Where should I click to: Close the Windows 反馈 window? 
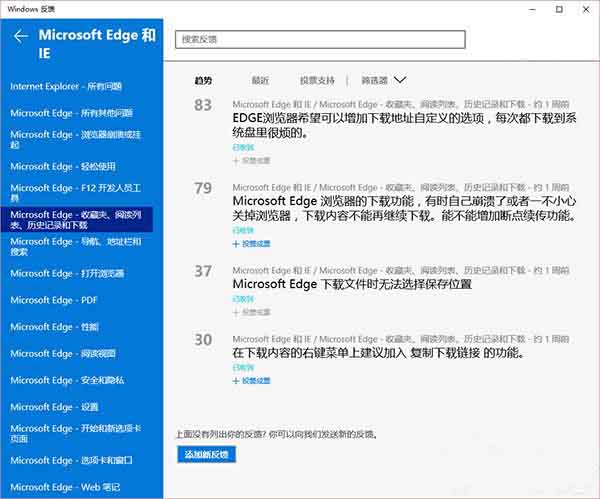pyautogui.click(x=586, y=9)
